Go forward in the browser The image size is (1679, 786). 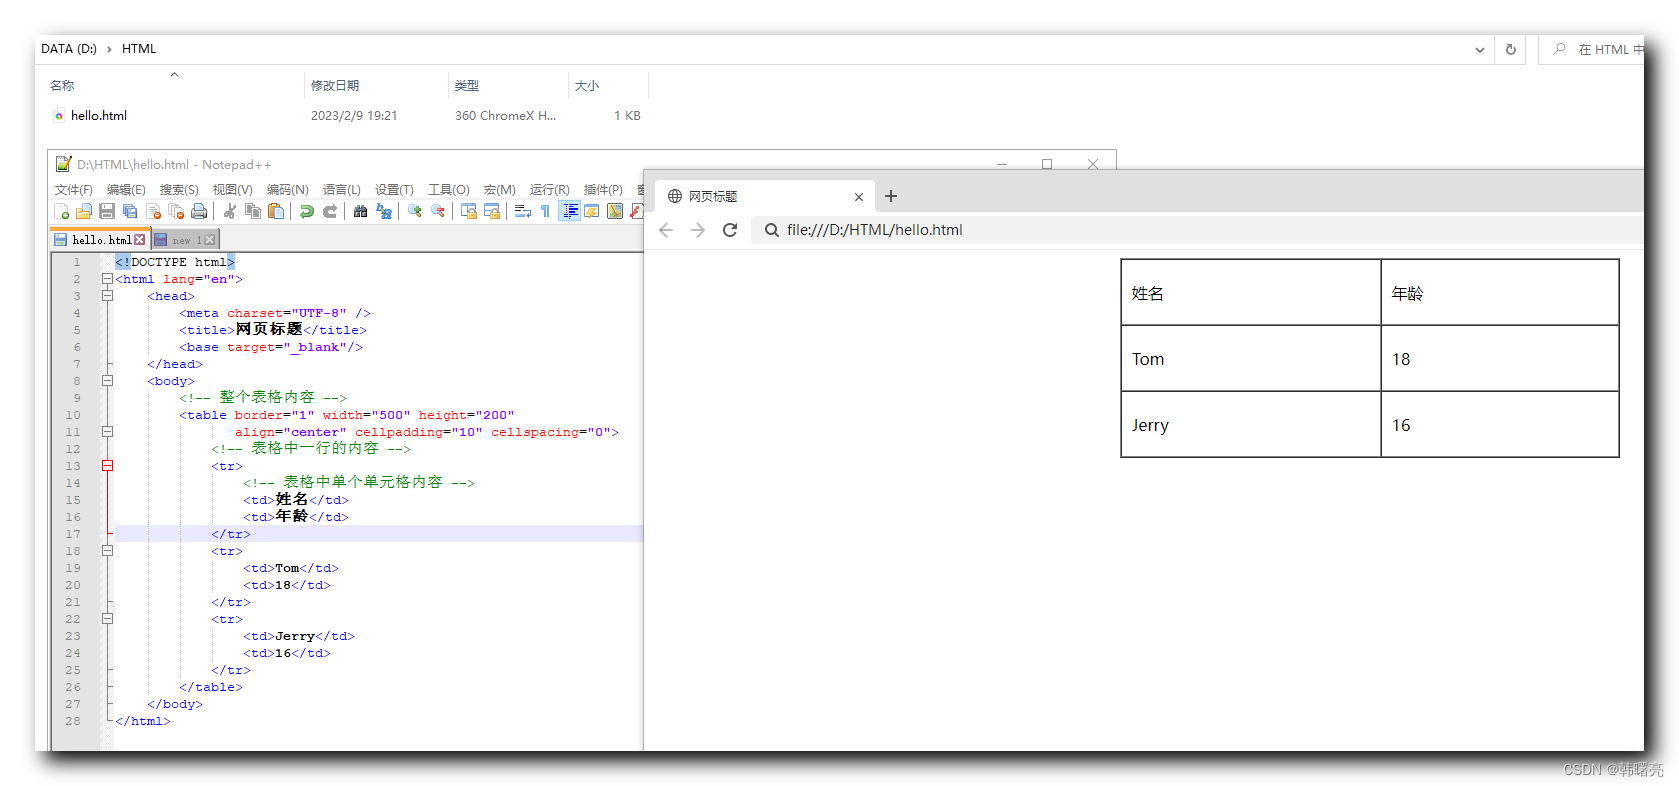698,230
